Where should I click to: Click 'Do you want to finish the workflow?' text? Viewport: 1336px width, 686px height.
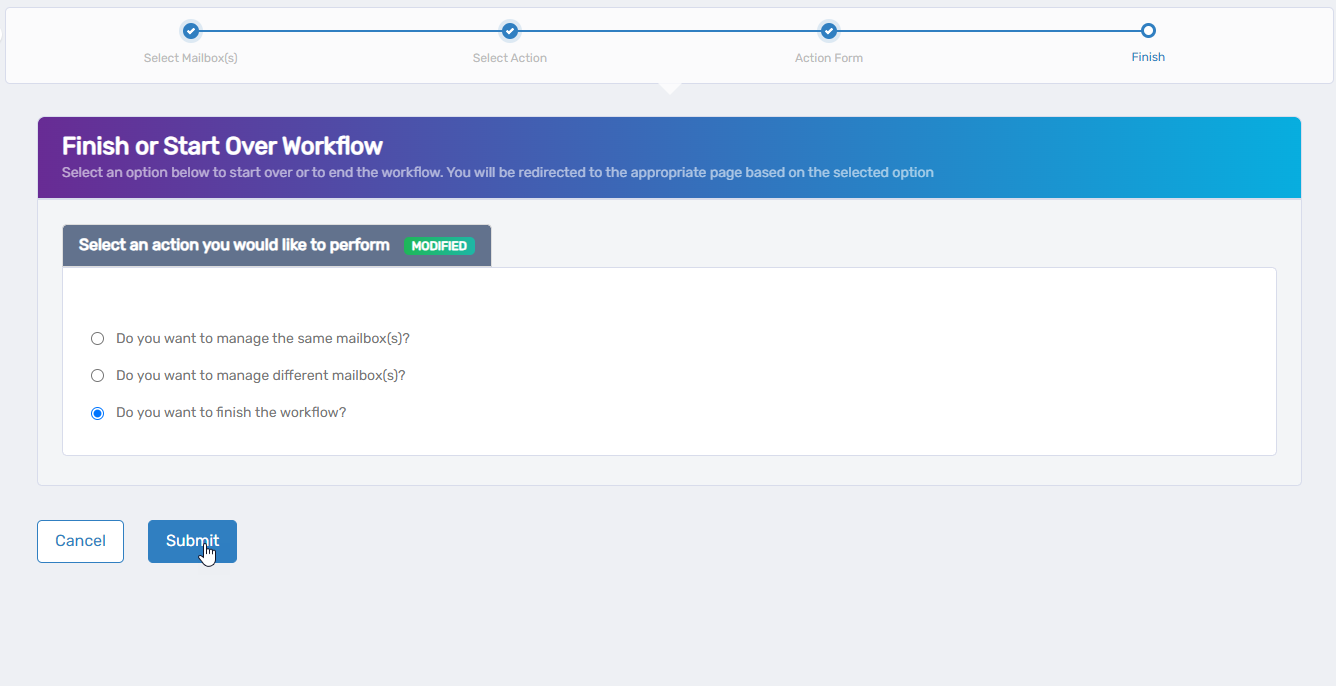click(x=231, y=412)
